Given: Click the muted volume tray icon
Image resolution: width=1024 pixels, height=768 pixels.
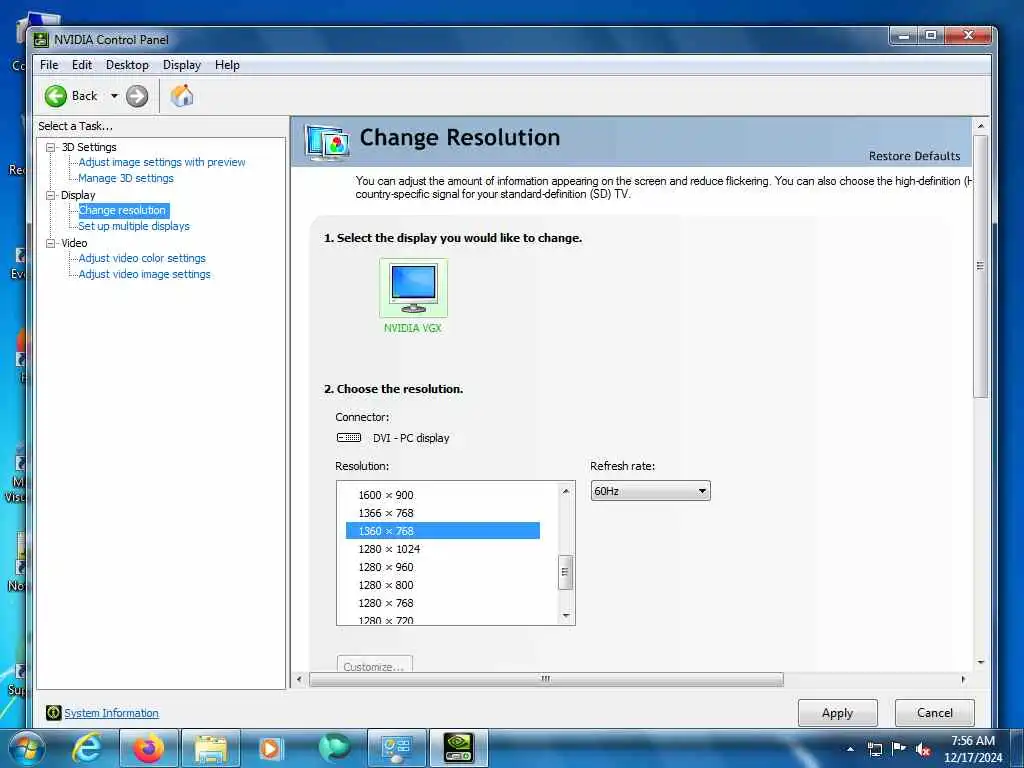Looking at the screenshot, I should [x=923, y=750].
